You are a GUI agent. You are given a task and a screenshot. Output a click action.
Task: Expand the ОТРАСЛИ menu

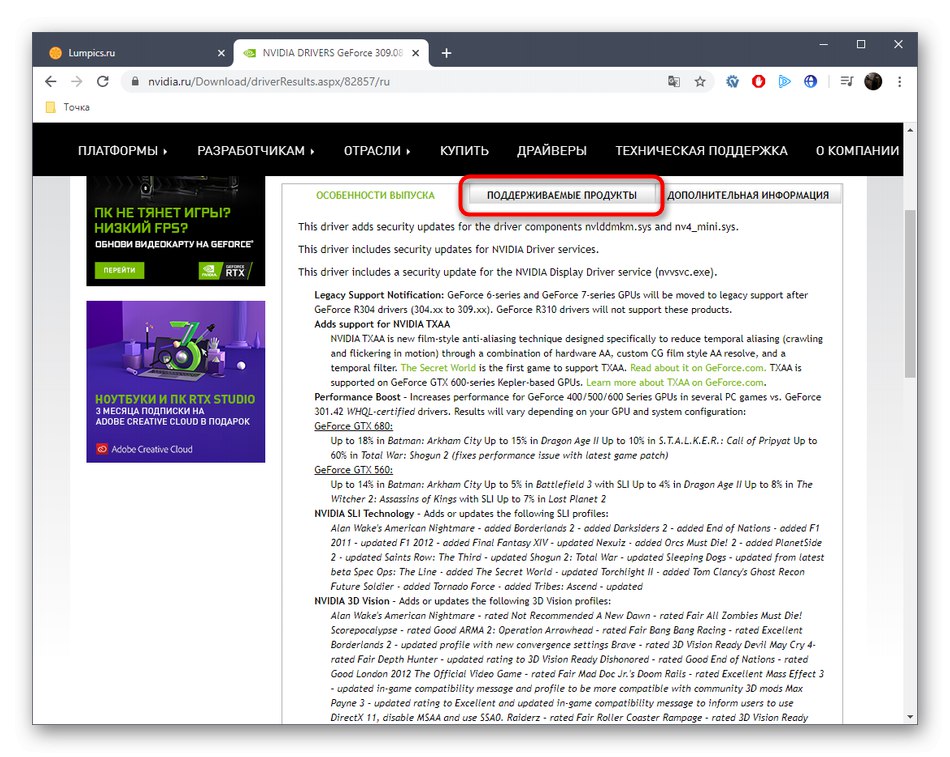tap(377, 151)
